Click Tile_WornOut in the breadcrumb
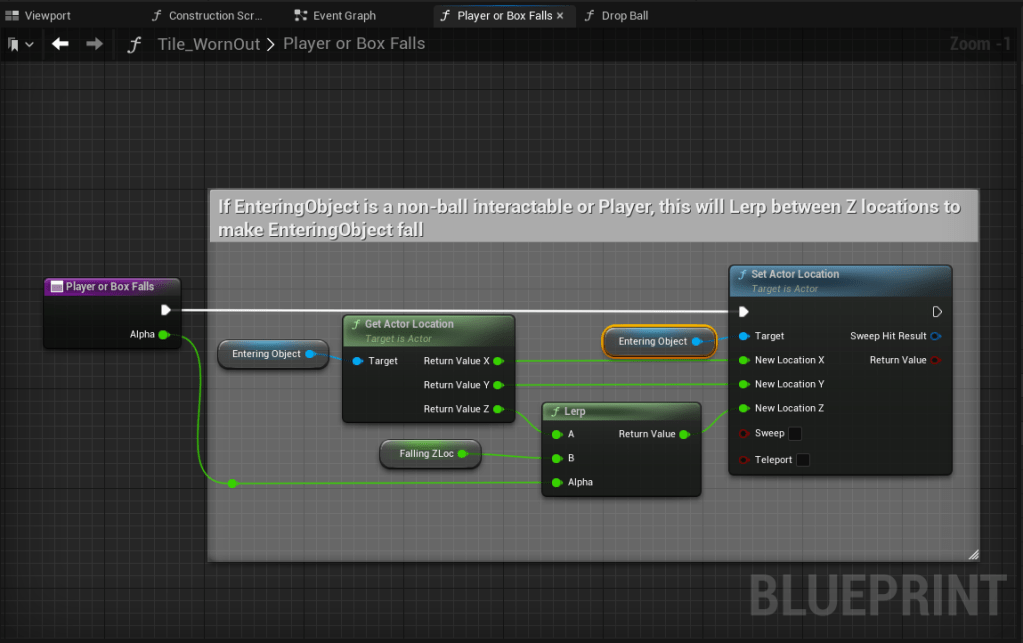 pos(208,44)
